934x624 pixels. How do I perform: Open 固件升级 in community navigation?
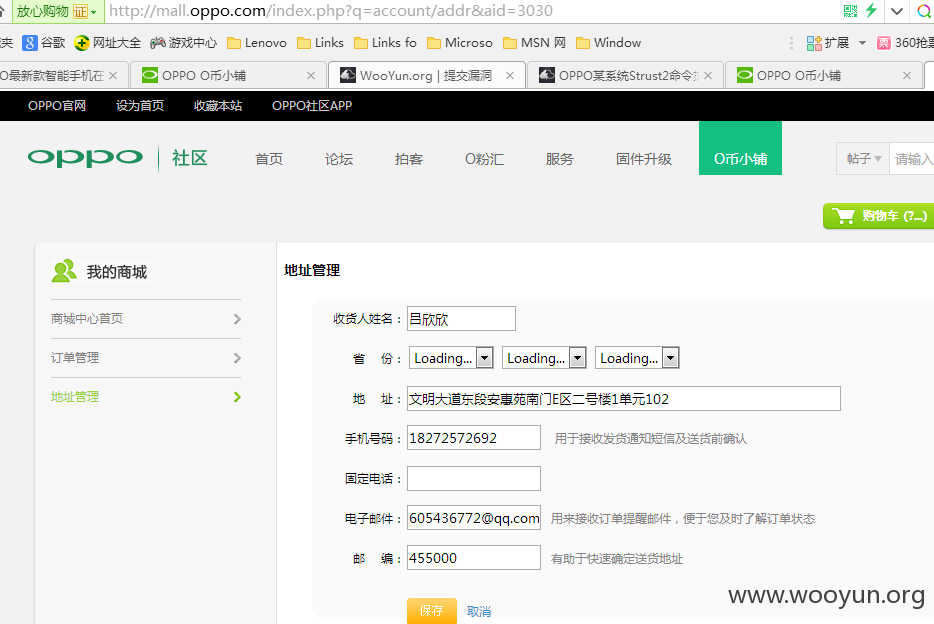(x=643, y=159)
